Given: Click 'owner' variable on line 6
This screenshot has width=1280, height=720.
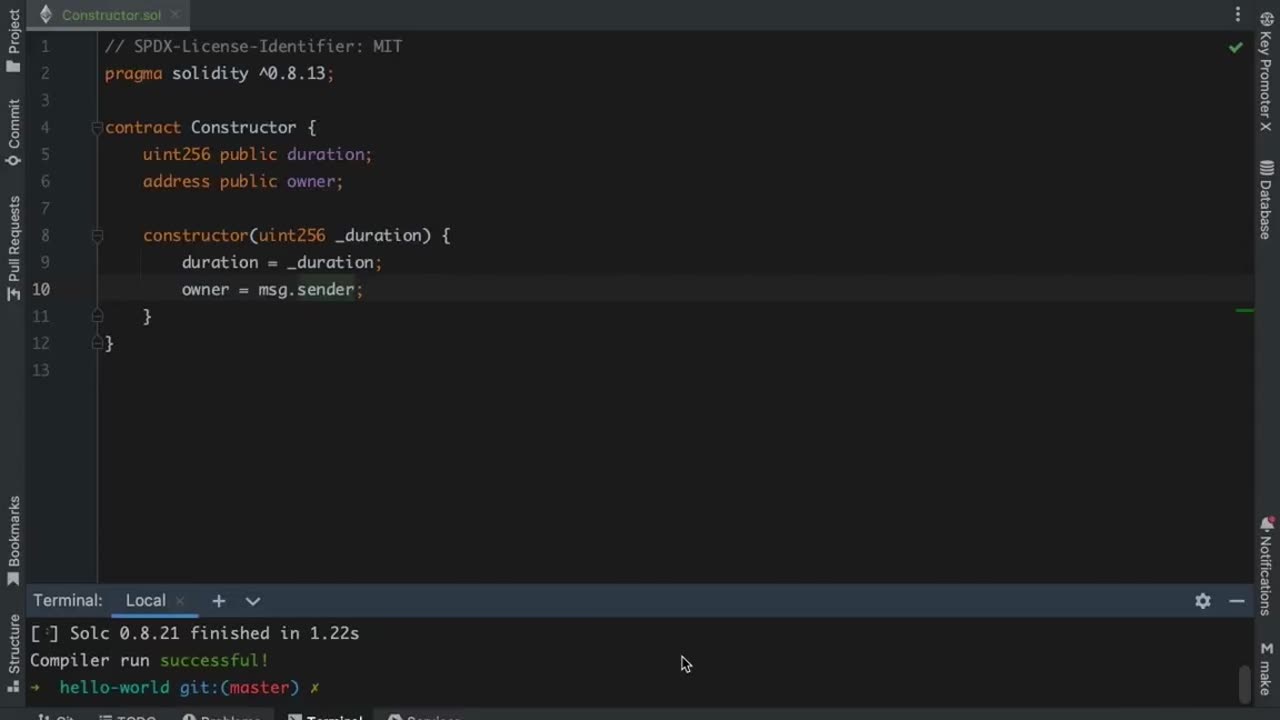Looking at the screenshot, I should click(311, 181).
